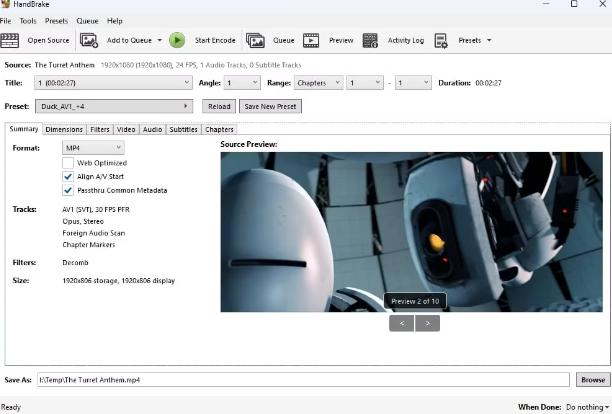Screen dimensions: 612x414
Task: Click 'The Turret Anthem' source name
Action: pos(65,65)
